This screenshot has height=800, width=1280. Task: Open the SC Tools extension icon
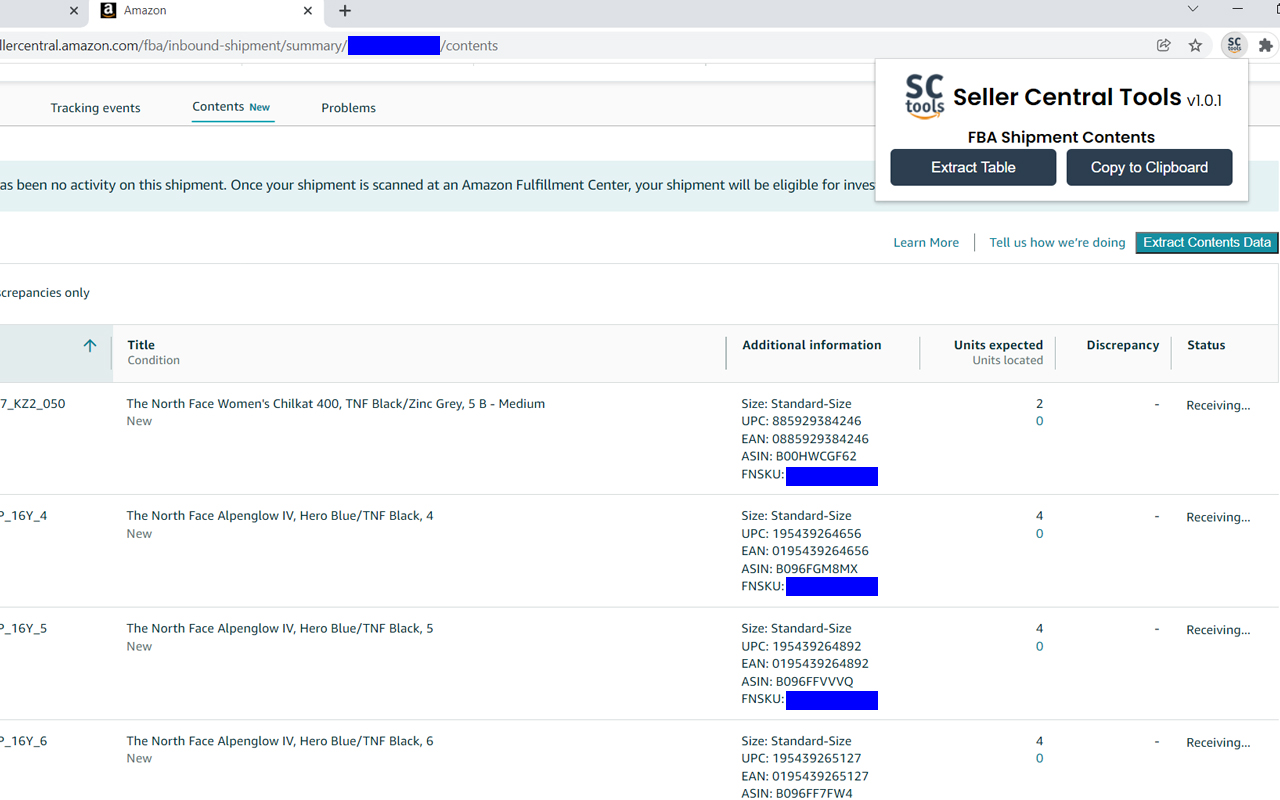pyautogui.click(x=1235, y=45)
